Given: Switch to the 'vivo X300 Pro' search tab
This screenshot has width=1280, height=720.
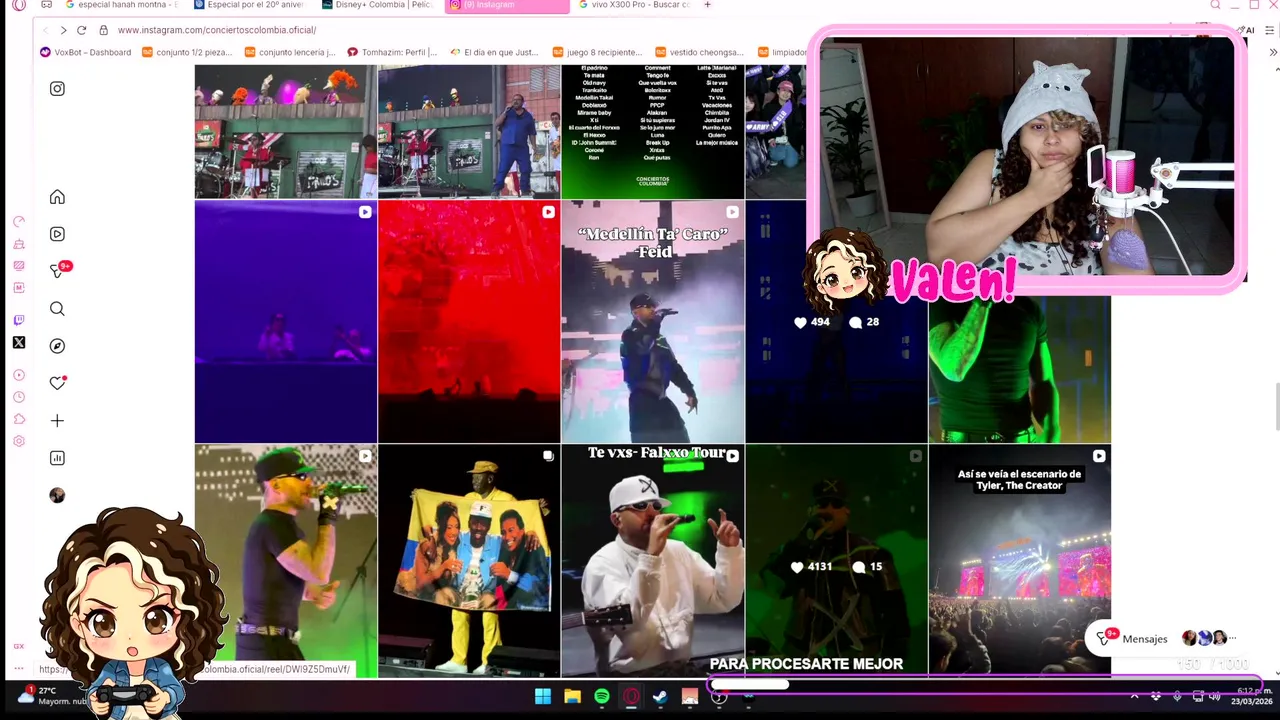Looking at the screenshot, I should tap(634, 5).
